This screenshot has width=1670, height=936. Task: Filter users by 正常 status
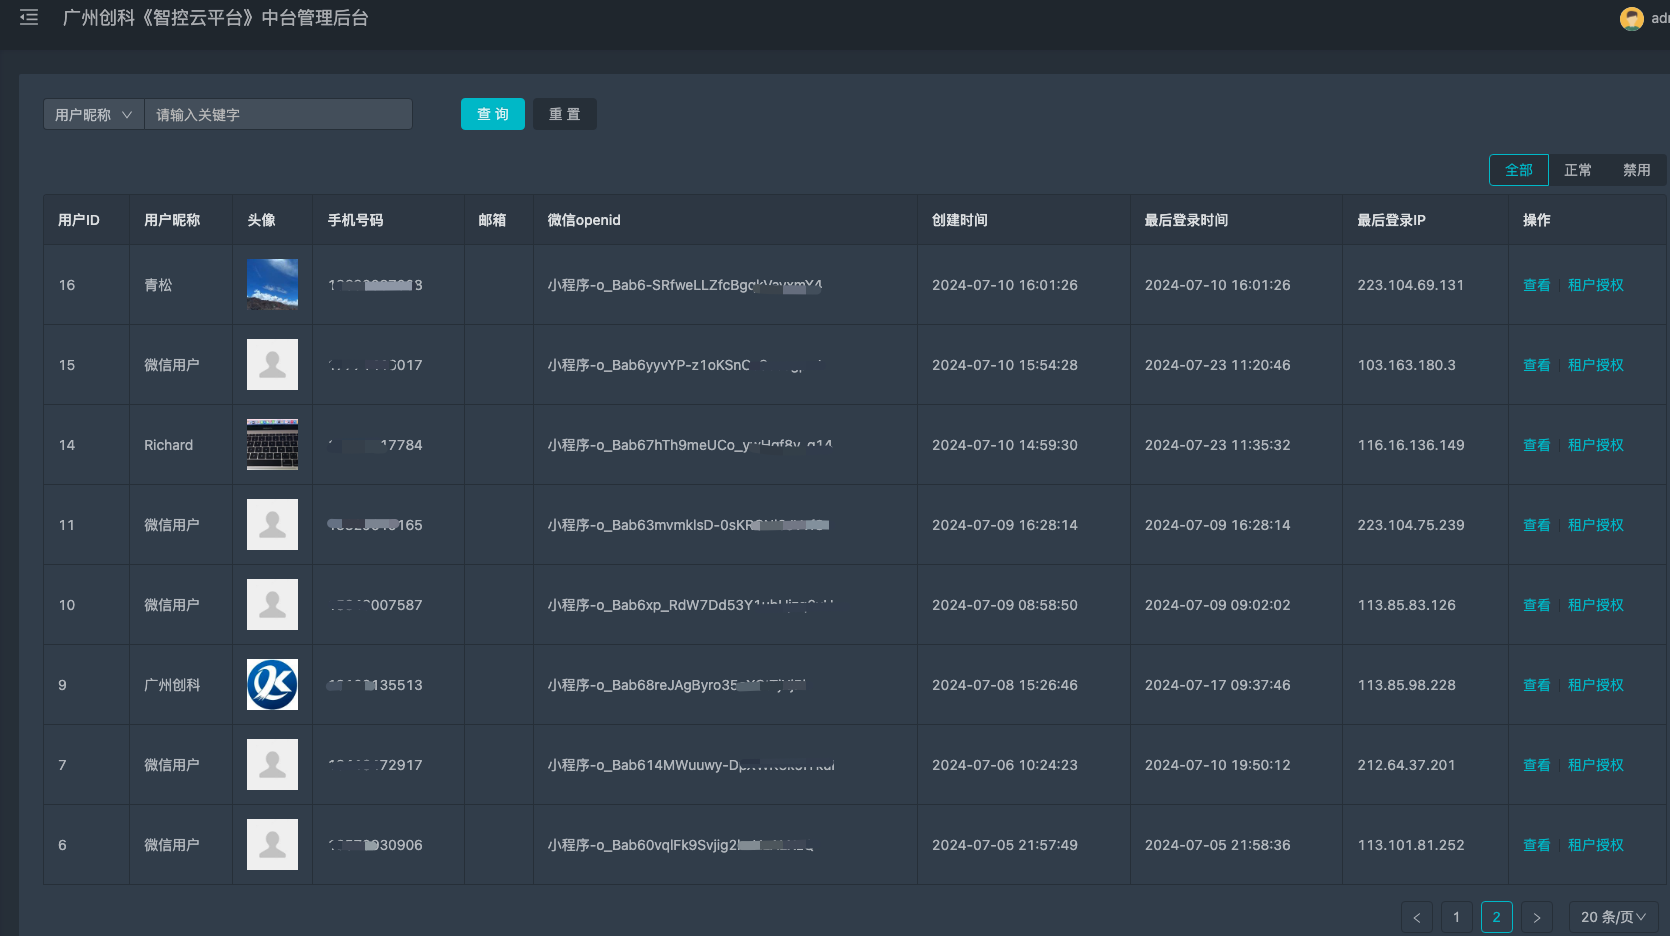(1577, 170)
